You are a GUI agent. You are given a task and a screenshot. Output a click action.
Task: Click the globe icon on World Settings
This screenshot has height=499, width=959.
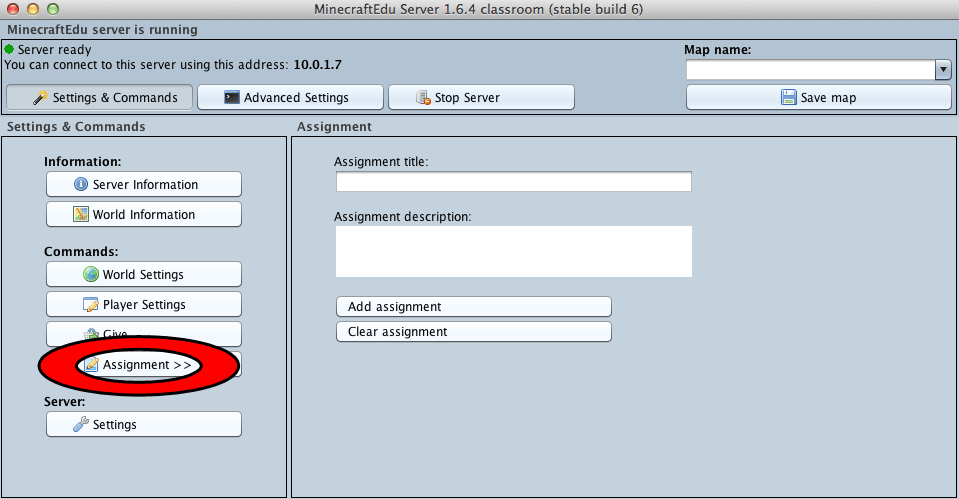[x=91, y=274]
